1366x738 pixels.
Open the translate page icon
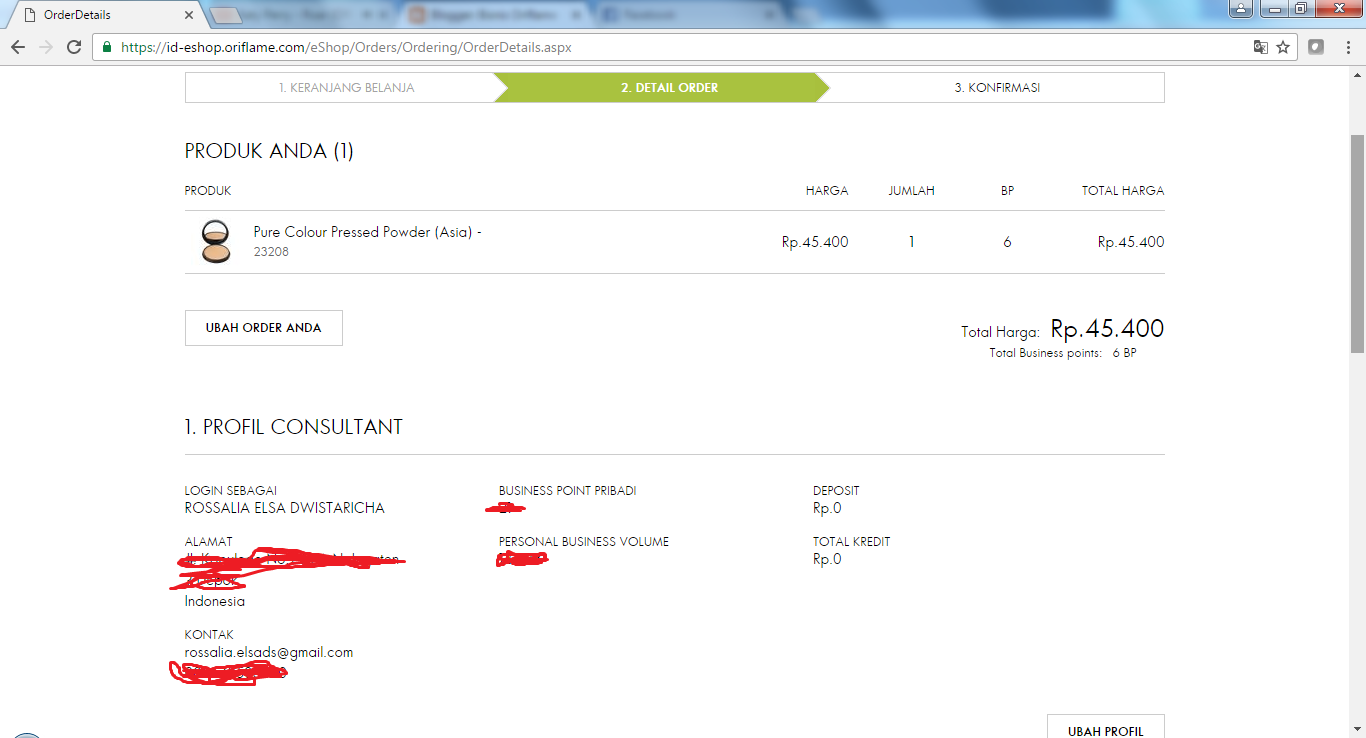[x=1261, y=47]
